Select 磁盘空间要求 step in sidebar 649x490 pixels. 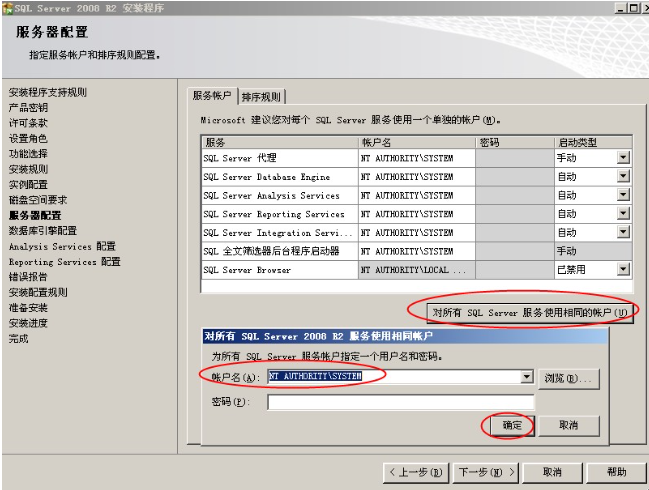click(38, 200)
